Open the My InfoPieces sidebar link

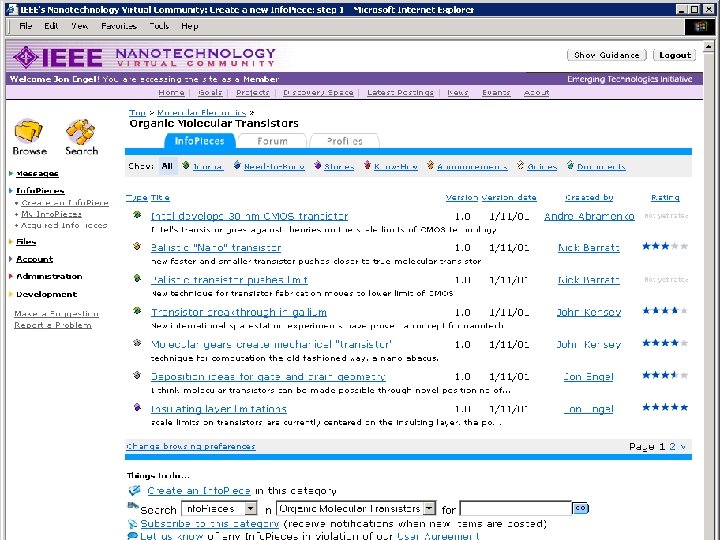(x=51, y=214)
